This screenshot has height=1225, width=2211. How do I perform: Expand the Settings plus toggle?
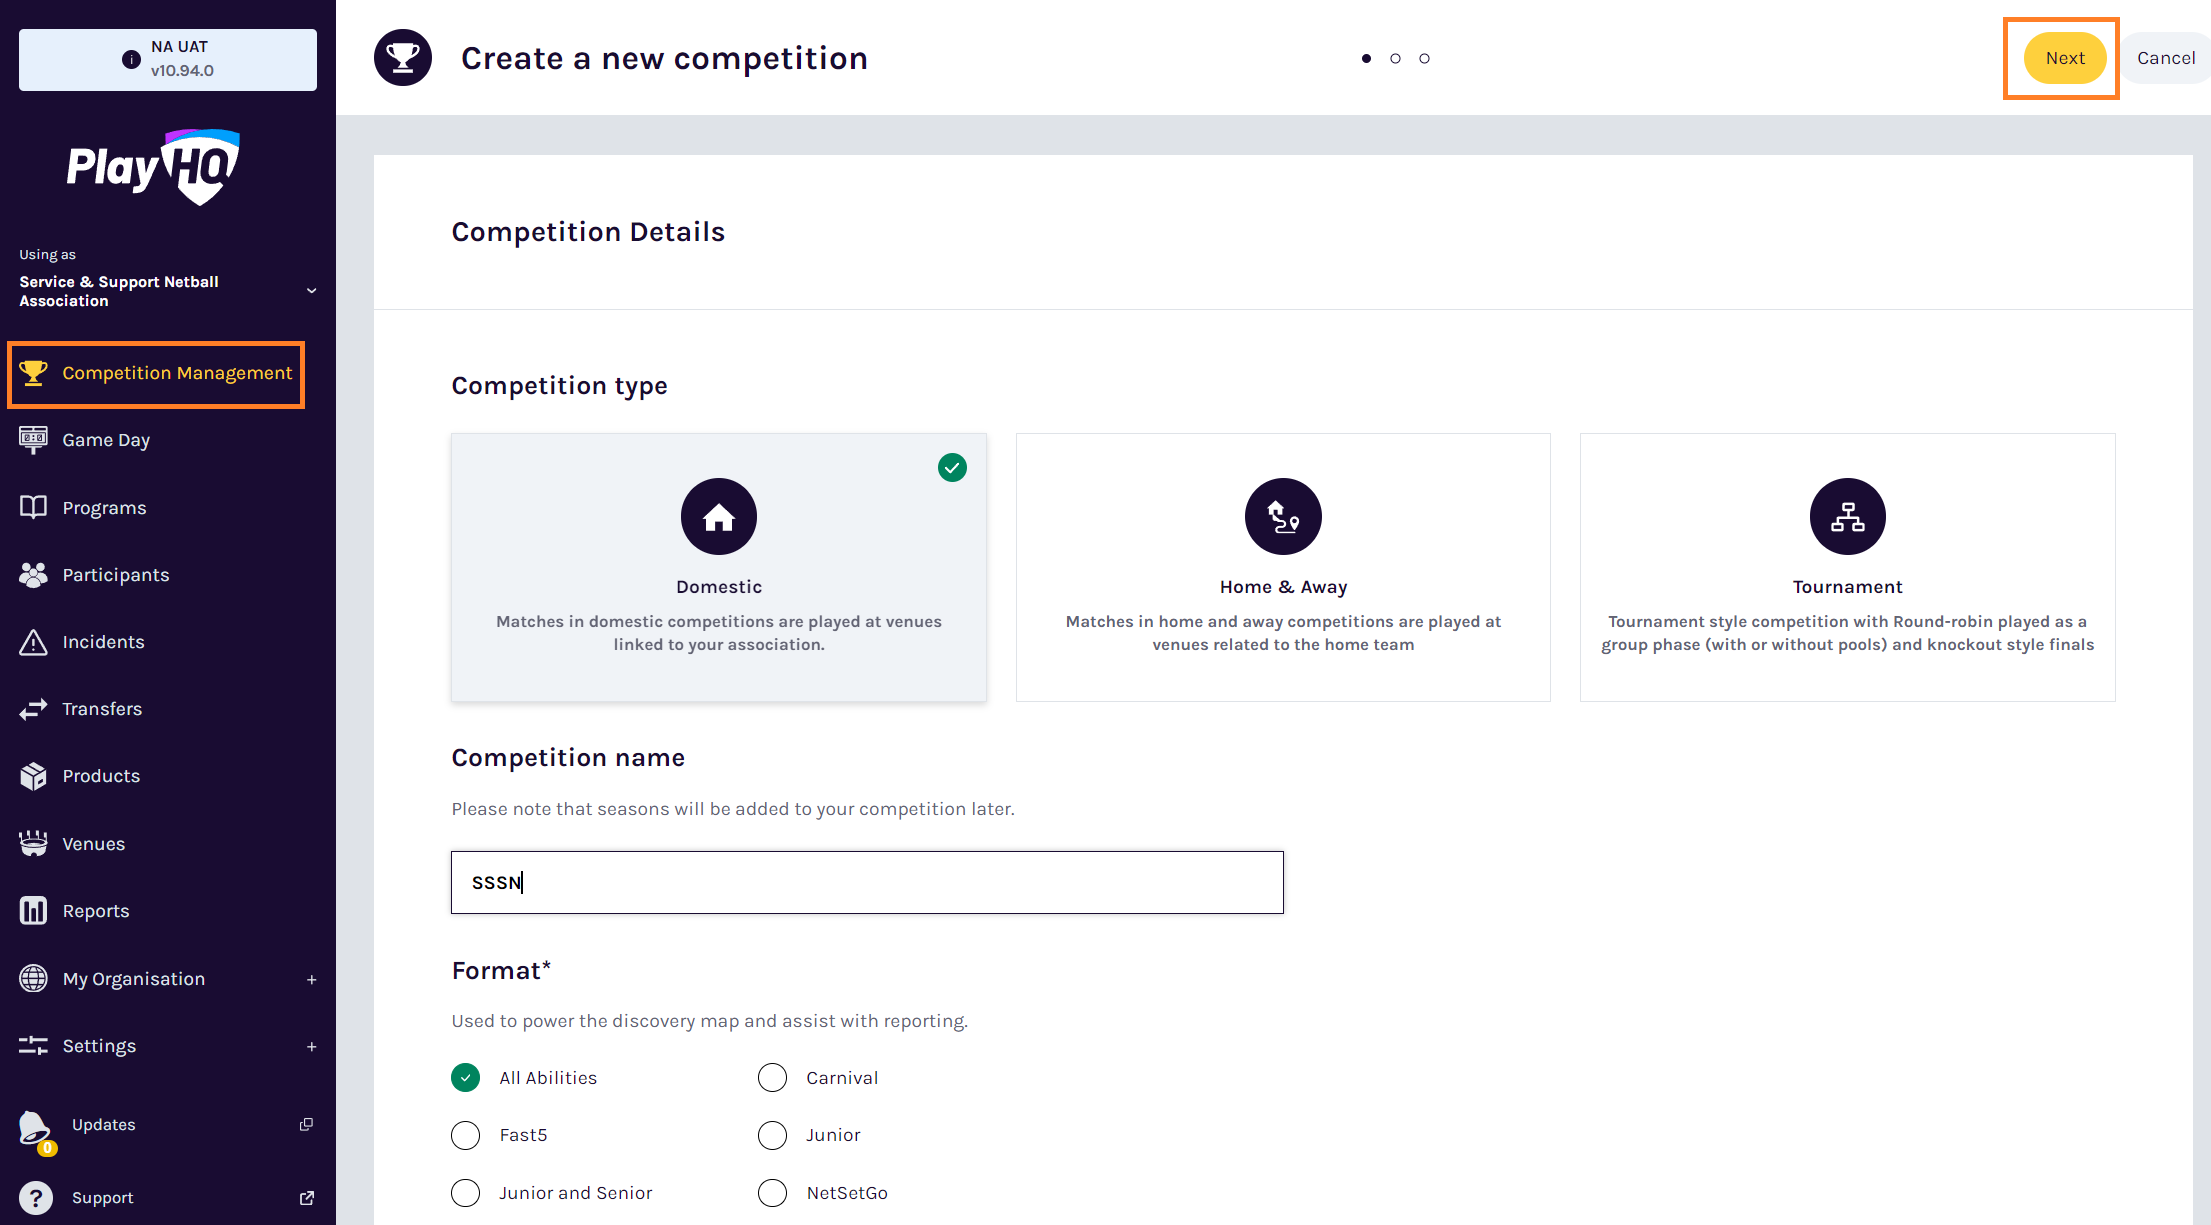point(312,1047)
